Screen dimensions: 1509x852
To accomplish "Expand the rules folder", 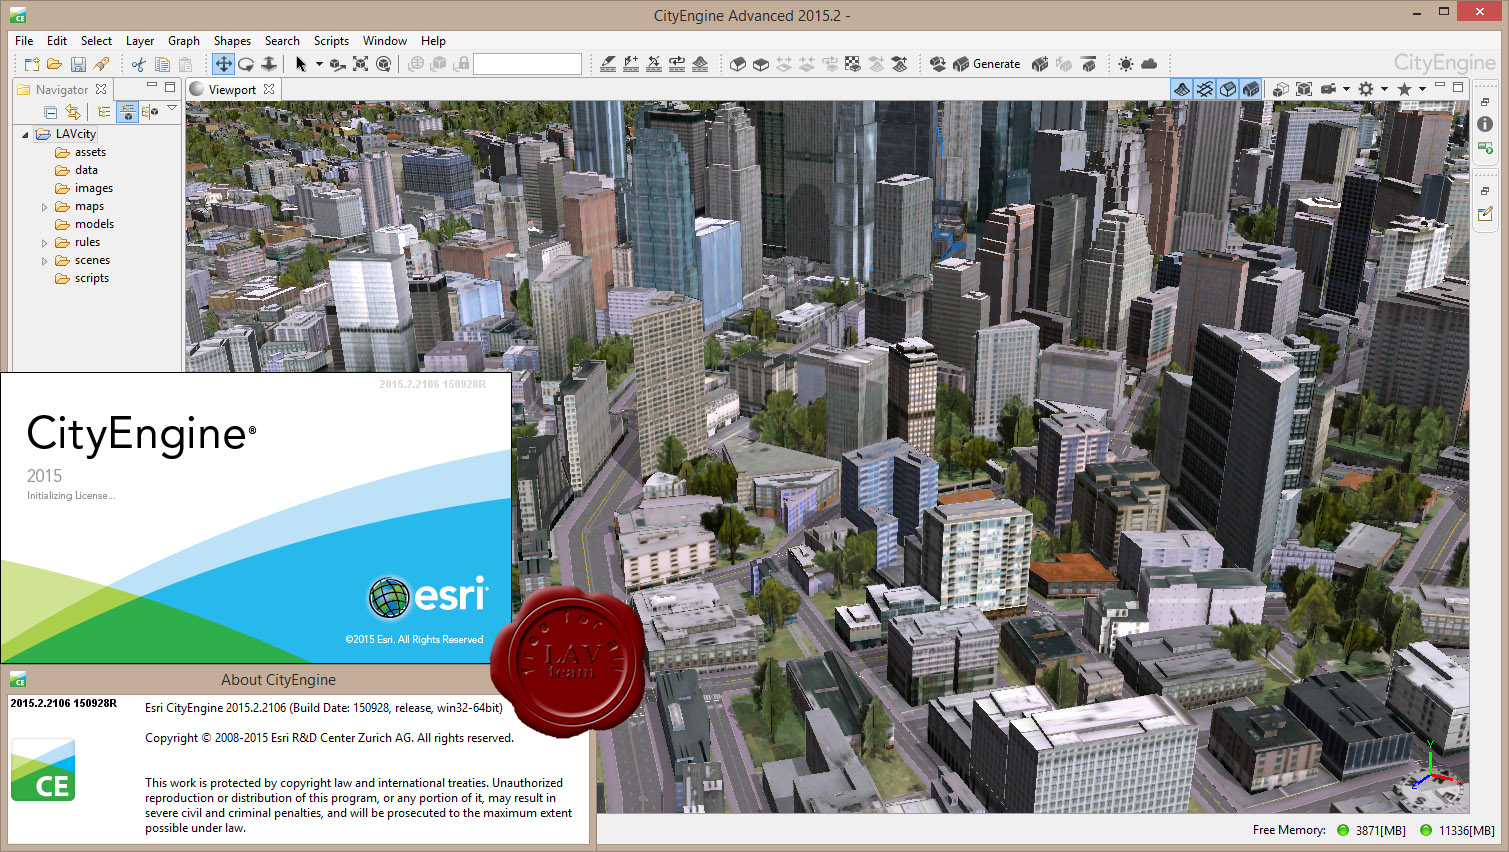I will pyautogui.click(x=44, y=243).
